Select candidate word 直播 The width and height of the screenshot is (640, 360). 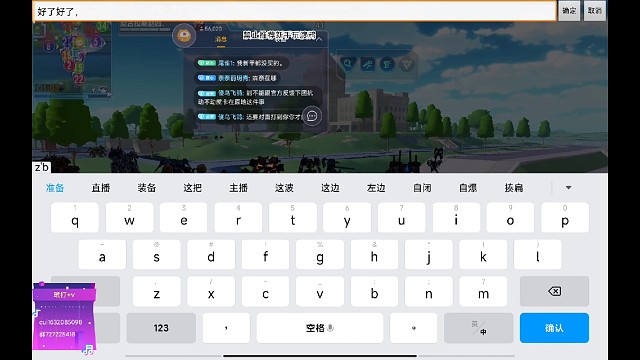click(x=101, y=188)
